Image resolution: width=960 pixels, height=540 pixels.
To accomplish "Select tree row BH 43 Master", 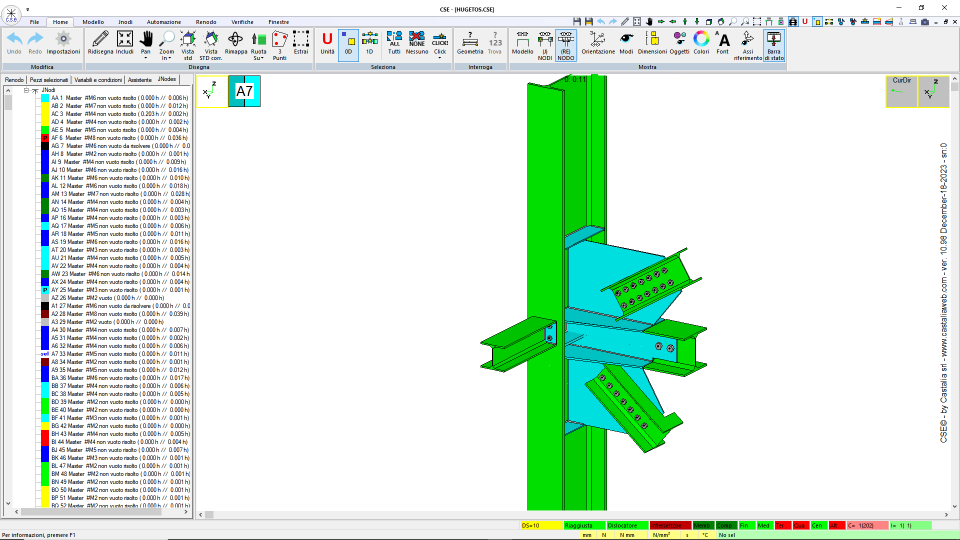I will [x=119, y=433].
